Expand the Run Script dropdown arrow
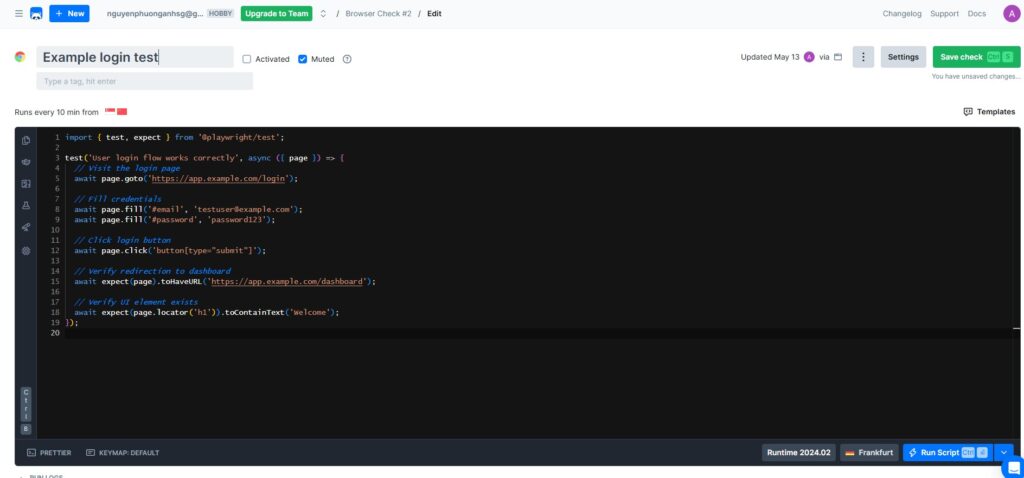The image size is (1024, 478). 1004,453
